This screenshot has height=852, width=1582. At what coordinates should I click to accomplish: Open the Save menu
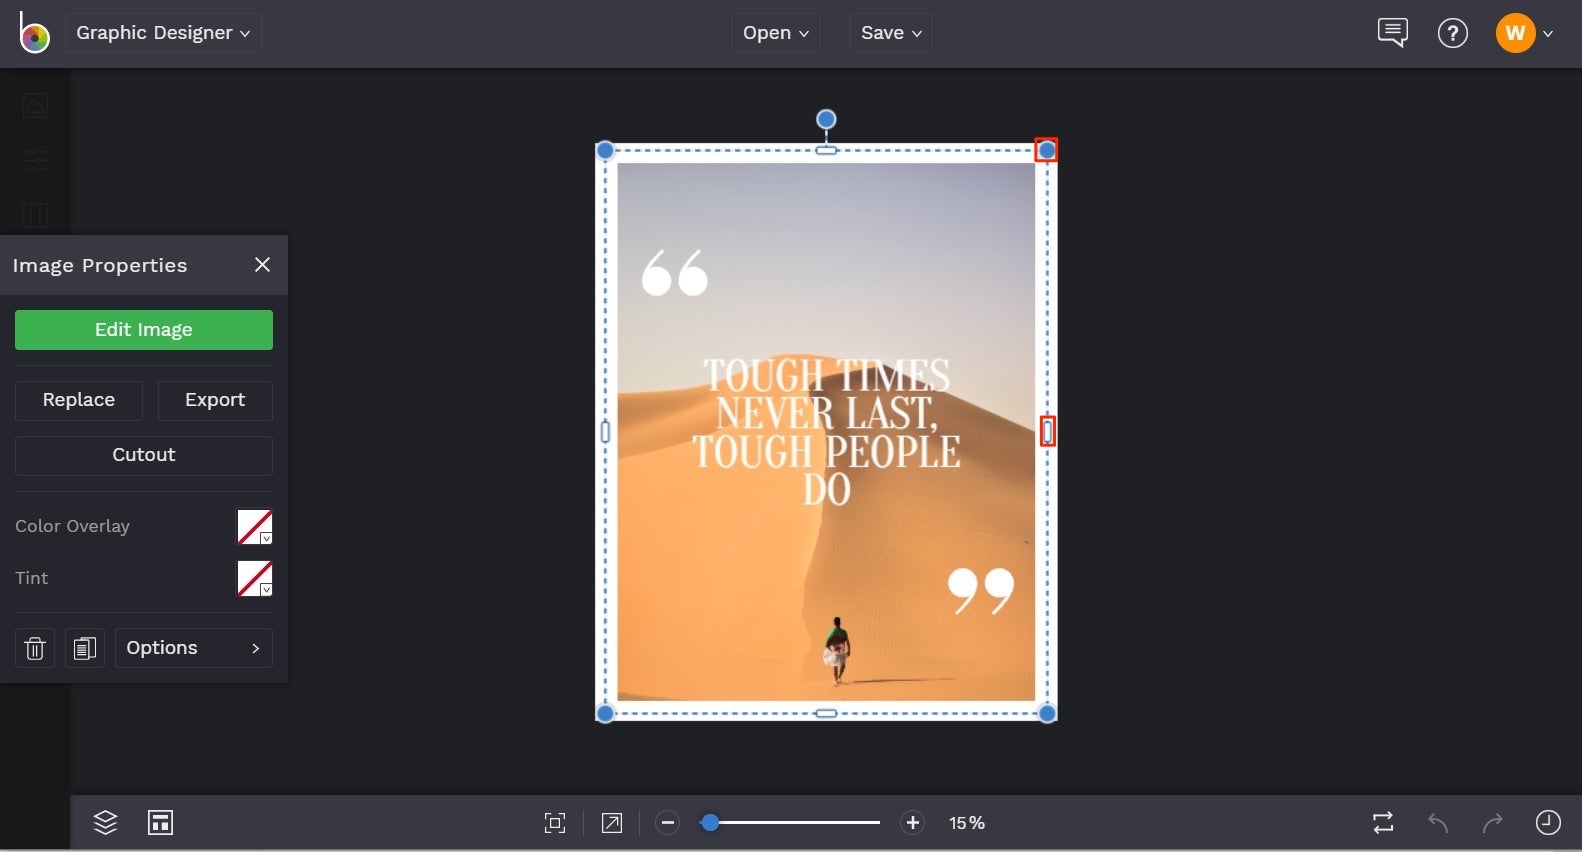click(890, 33)
